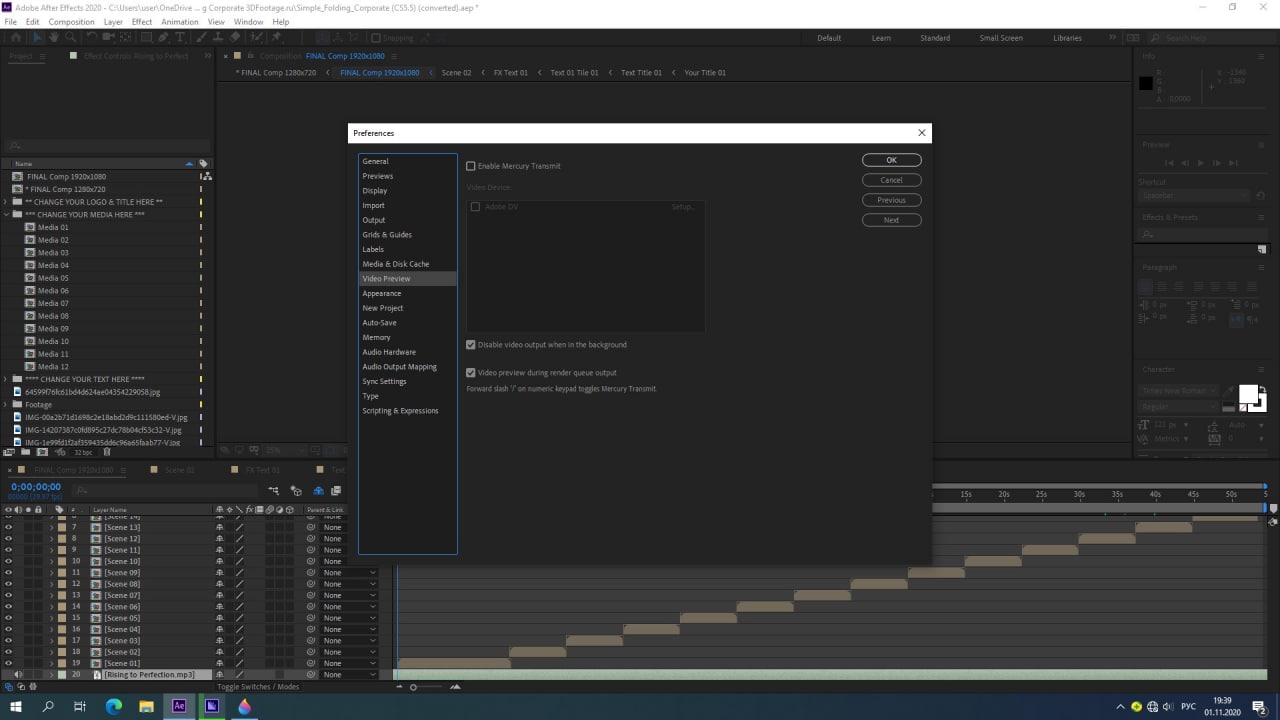1280x720 pixels.
Task: Collapse CHANGE YOUR MEDIA HERE folder
Action: pos(6,215)
